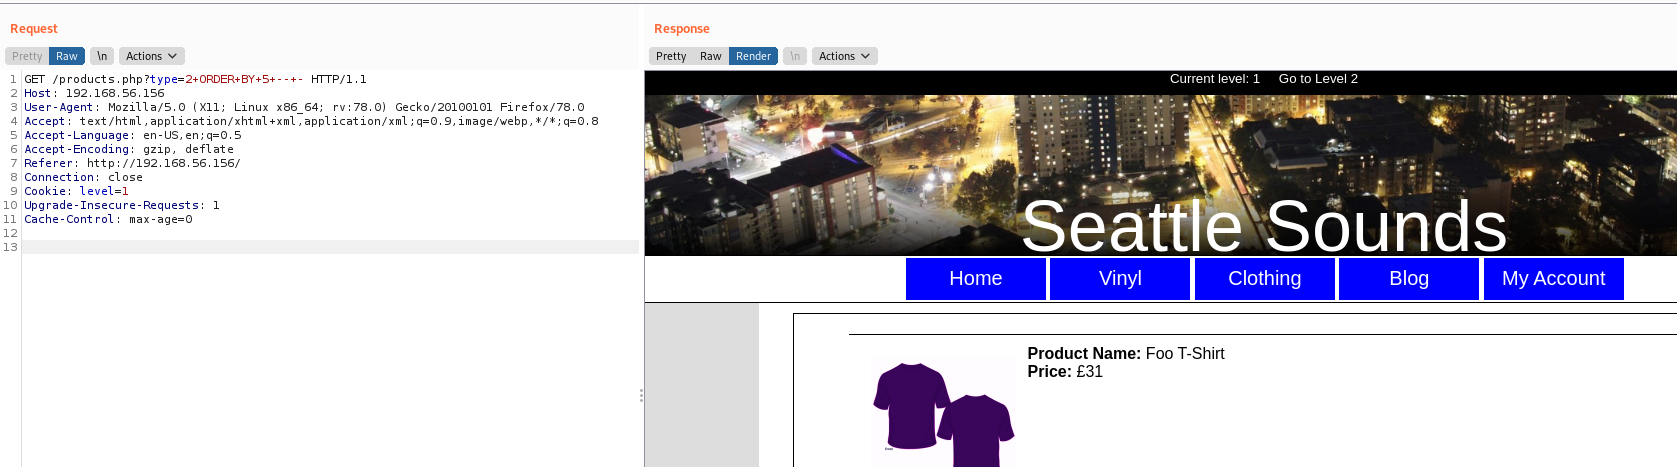Click the Accept: text/html header line

(311, 121)
